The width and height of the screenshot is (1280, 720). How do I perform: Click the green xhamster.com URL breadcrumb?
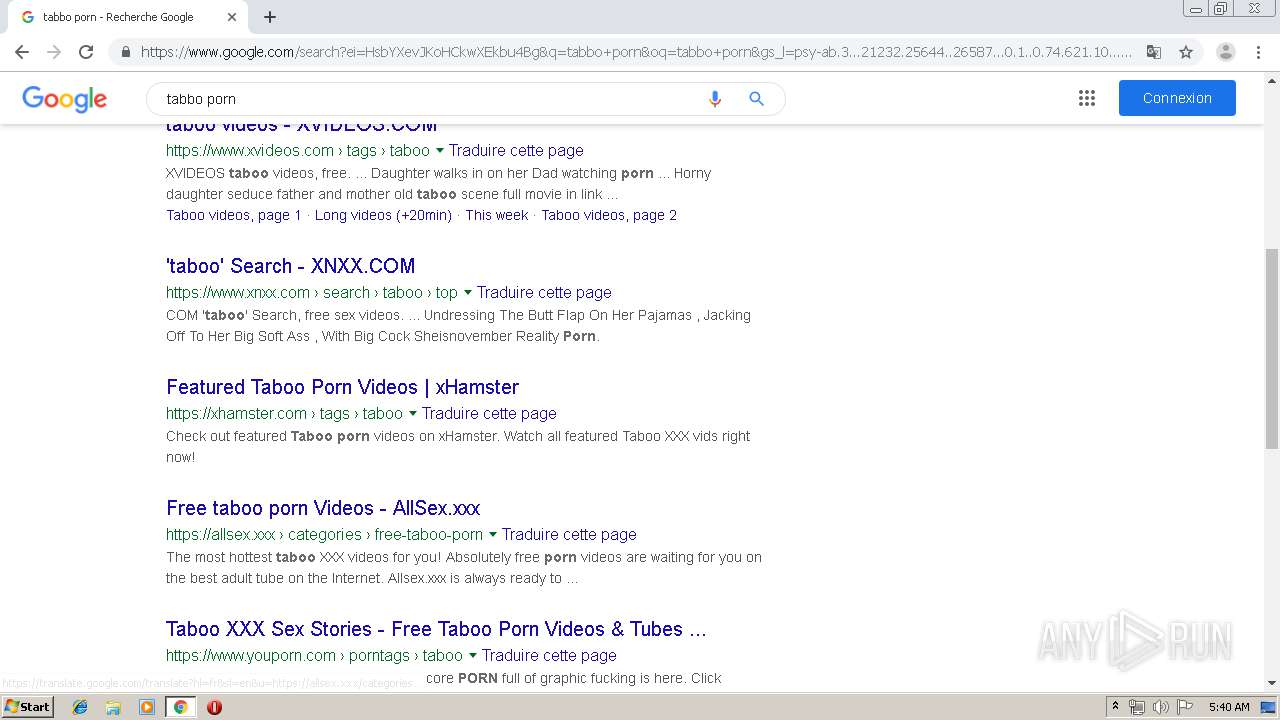pyautogui.click(x=284, y=414)
